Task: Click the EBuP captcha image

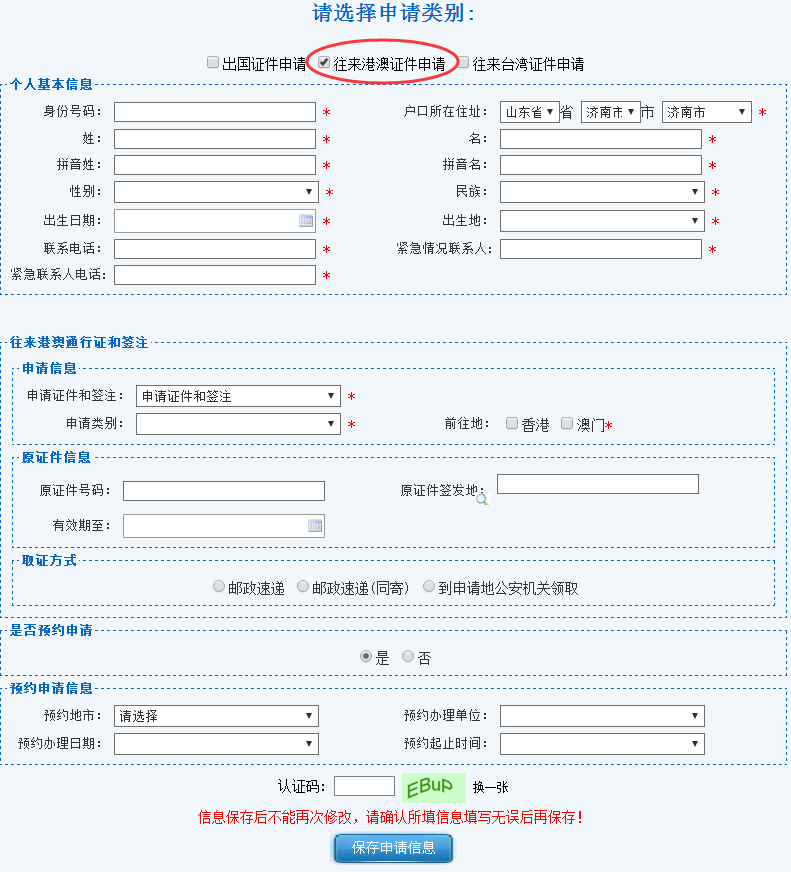Action: click(435, 787)
